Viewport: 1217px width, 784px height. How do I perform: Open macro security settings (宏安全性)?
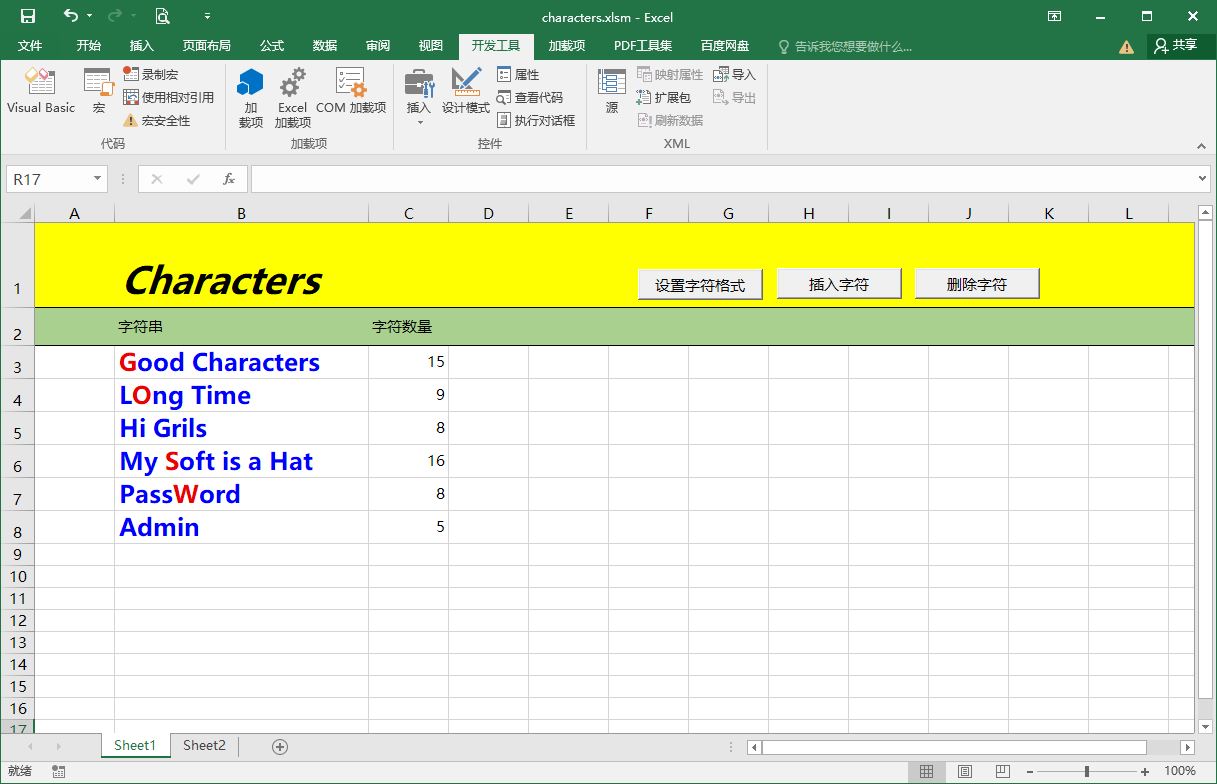(156, 120)
